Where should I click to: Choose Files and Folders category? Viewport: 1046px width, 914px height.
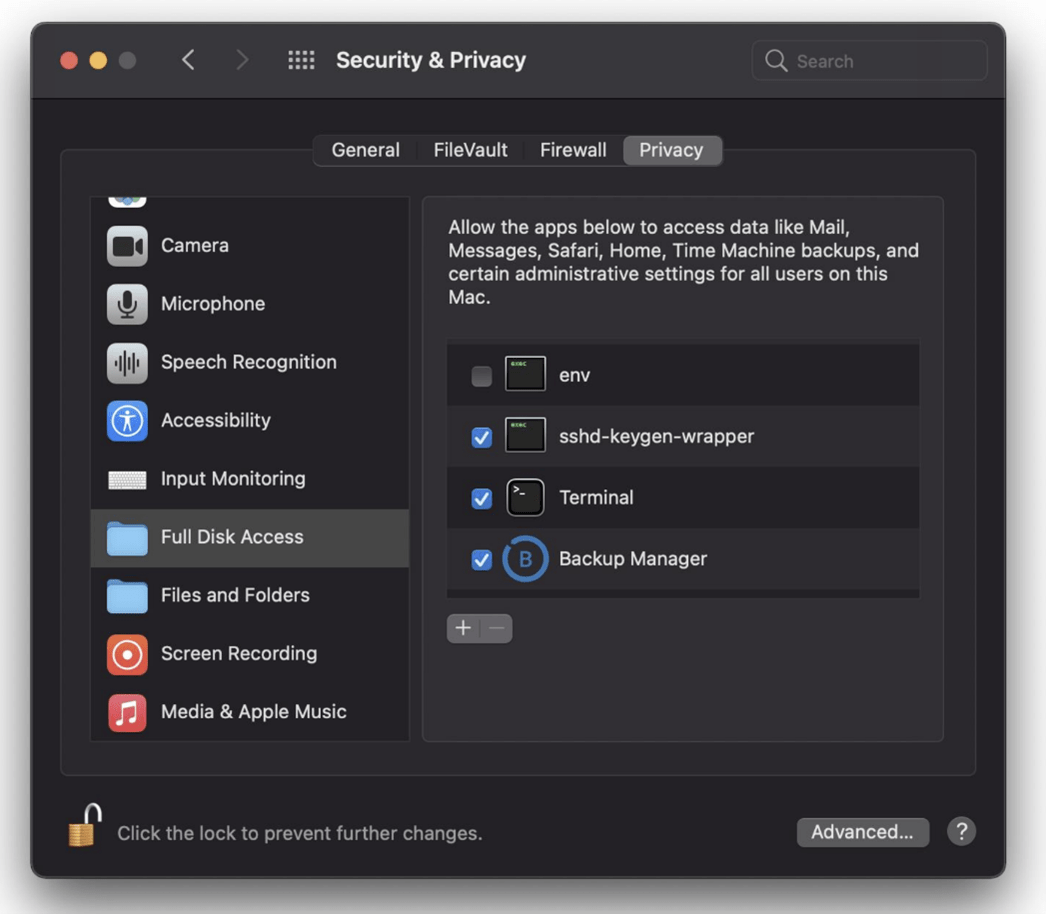(250, 595)
